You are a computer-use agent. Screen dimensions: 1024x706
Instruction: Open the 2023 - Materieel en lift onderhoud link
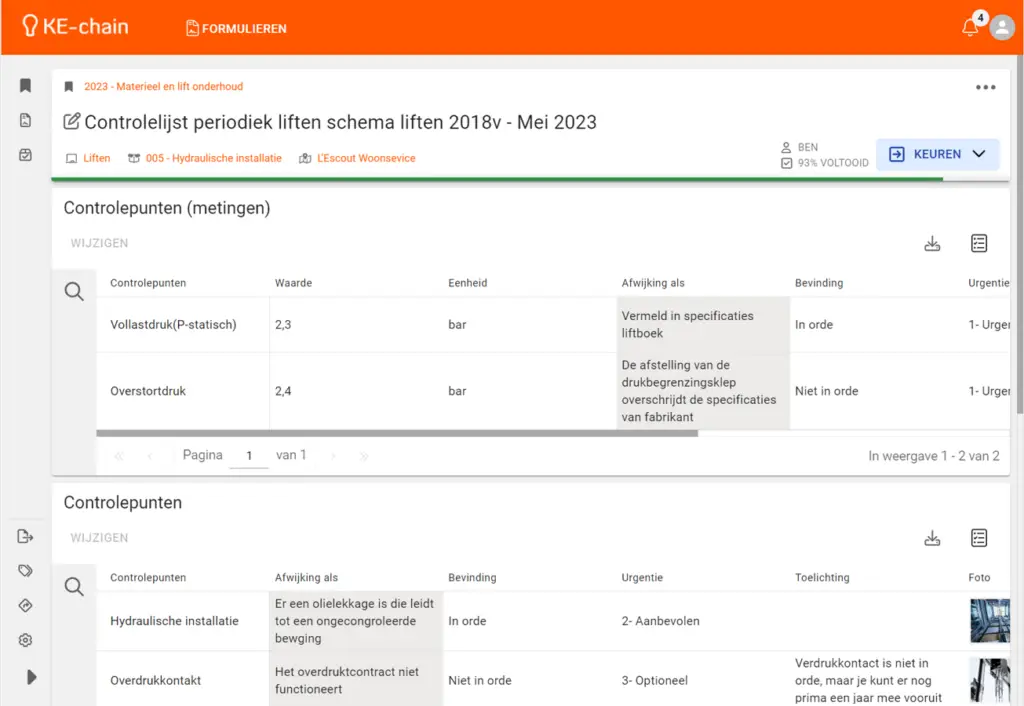[x=163, y=87]
